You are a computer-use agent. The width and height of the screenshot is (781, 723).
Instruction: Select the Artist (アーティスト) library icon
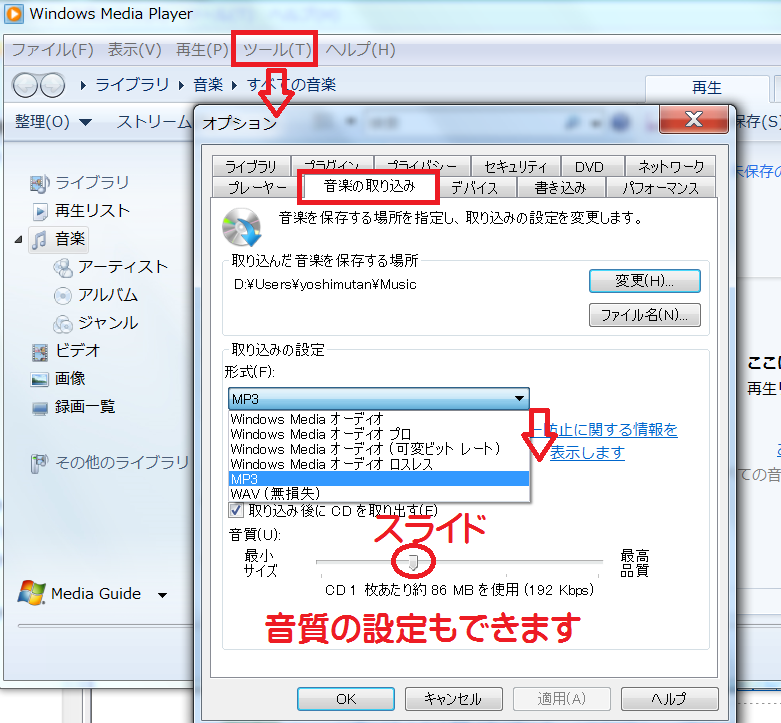[x=63, y=267]
